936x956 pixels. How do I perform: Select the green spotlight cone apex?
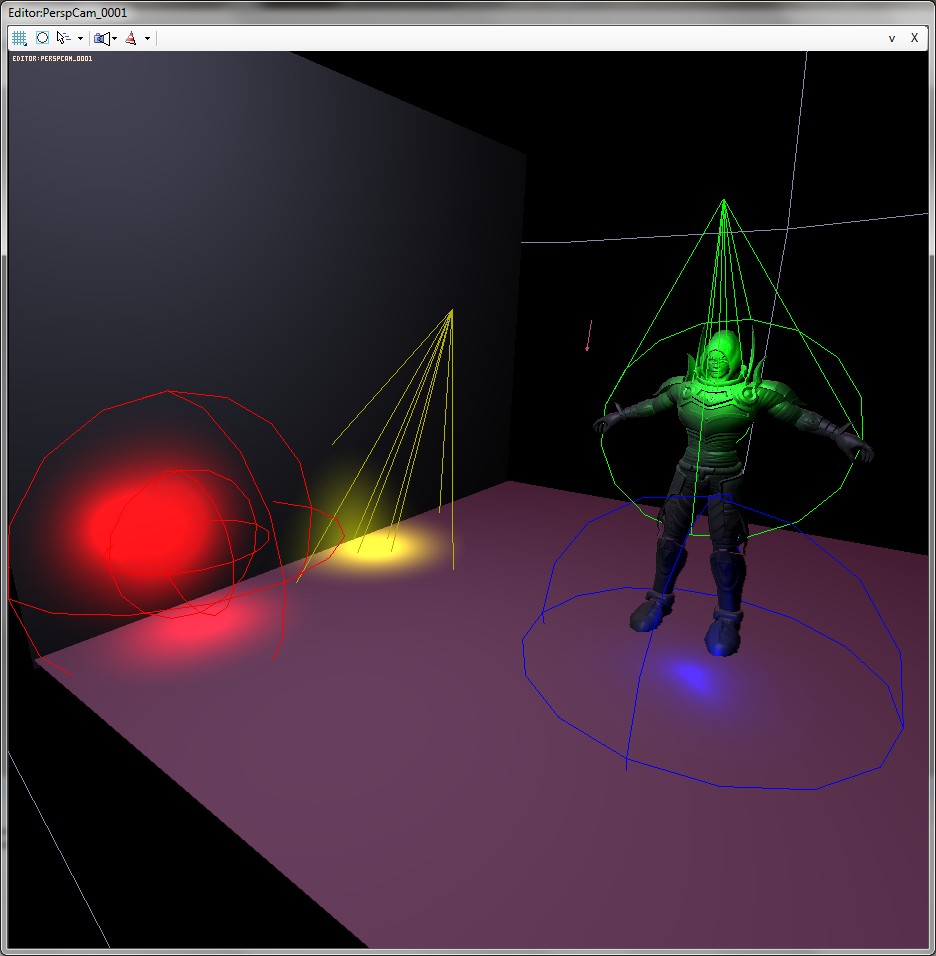point(724,200)
